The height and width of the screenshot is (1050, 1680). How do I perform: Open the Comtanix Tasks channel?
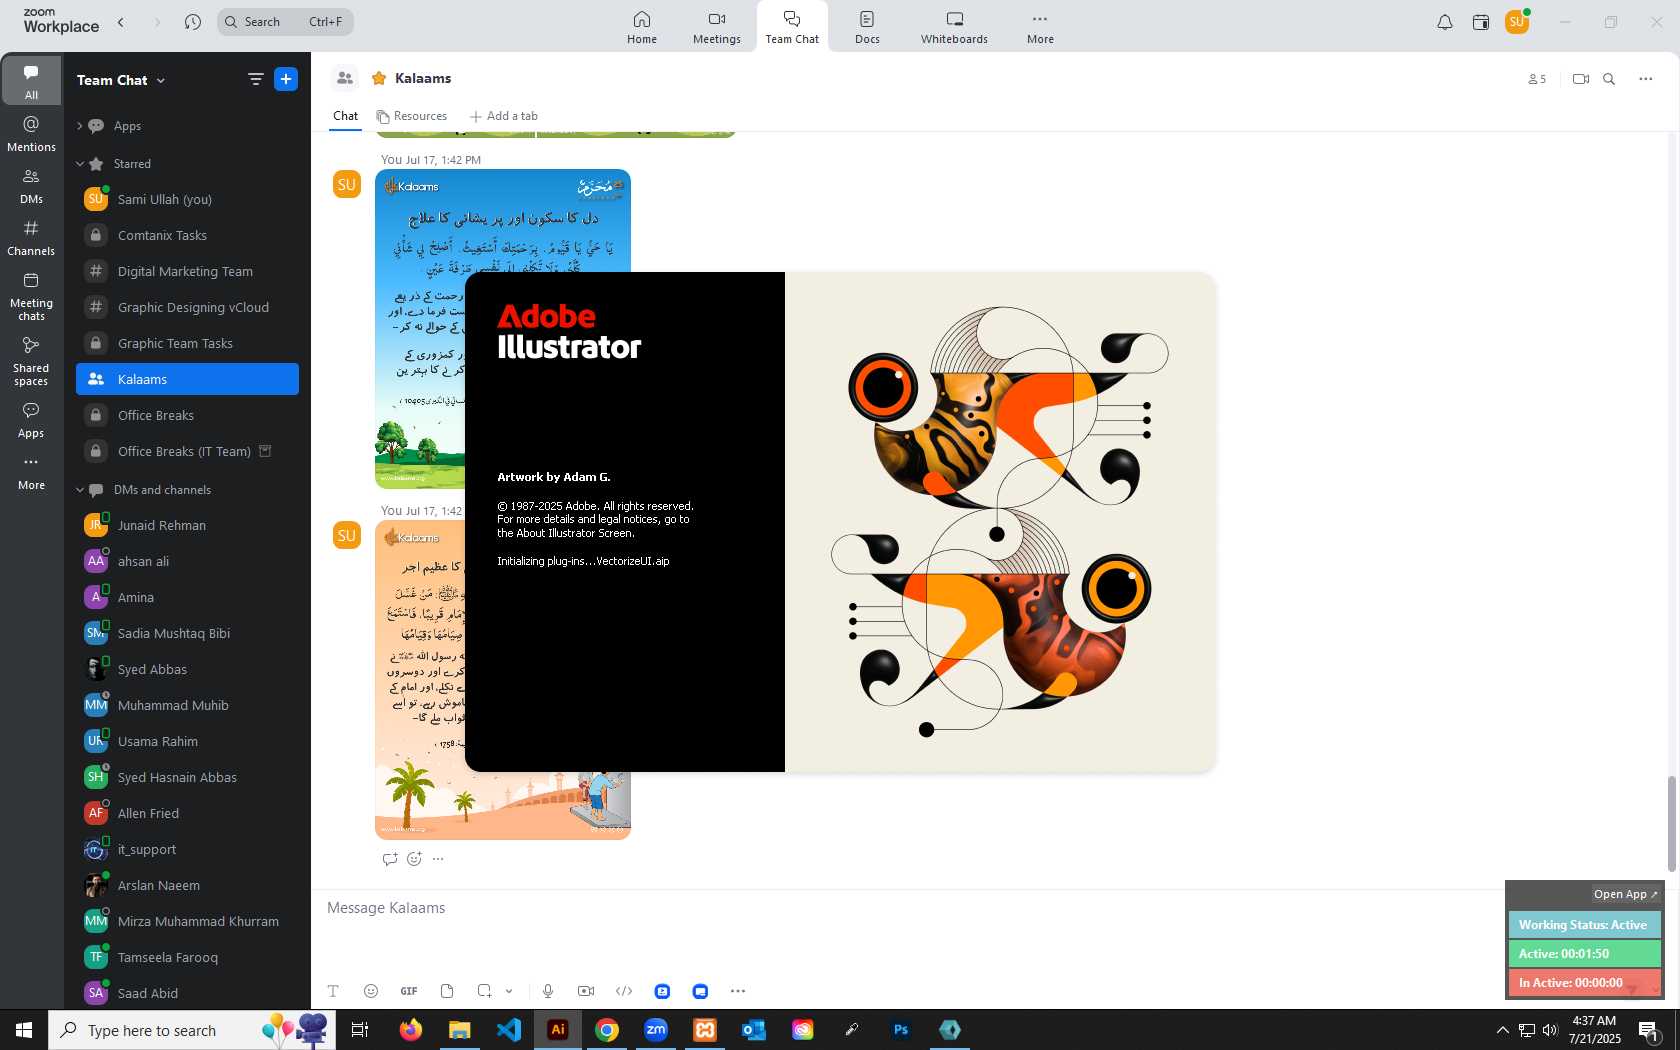tap(187, 235)
